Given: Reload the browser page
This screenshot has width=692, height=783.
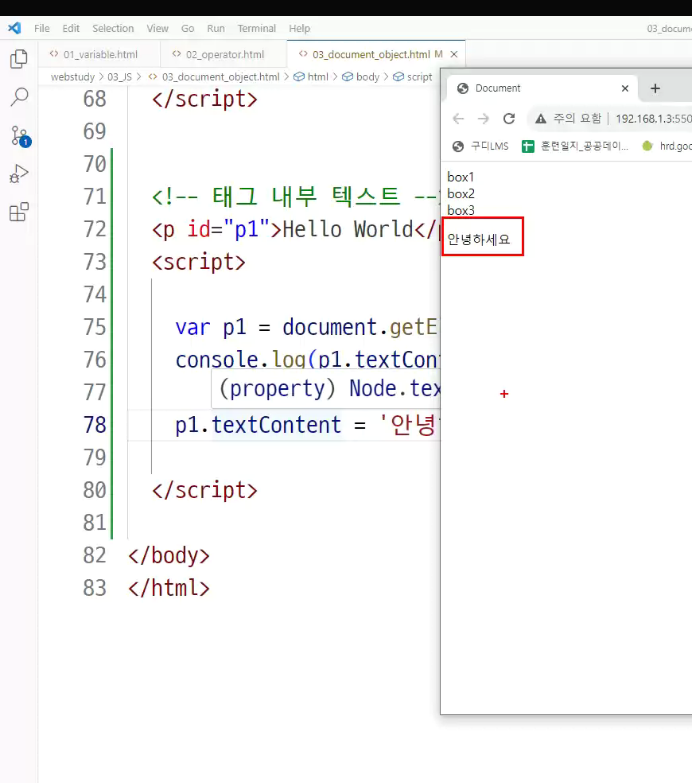Looking at the screenshot, I should (509, 119).
